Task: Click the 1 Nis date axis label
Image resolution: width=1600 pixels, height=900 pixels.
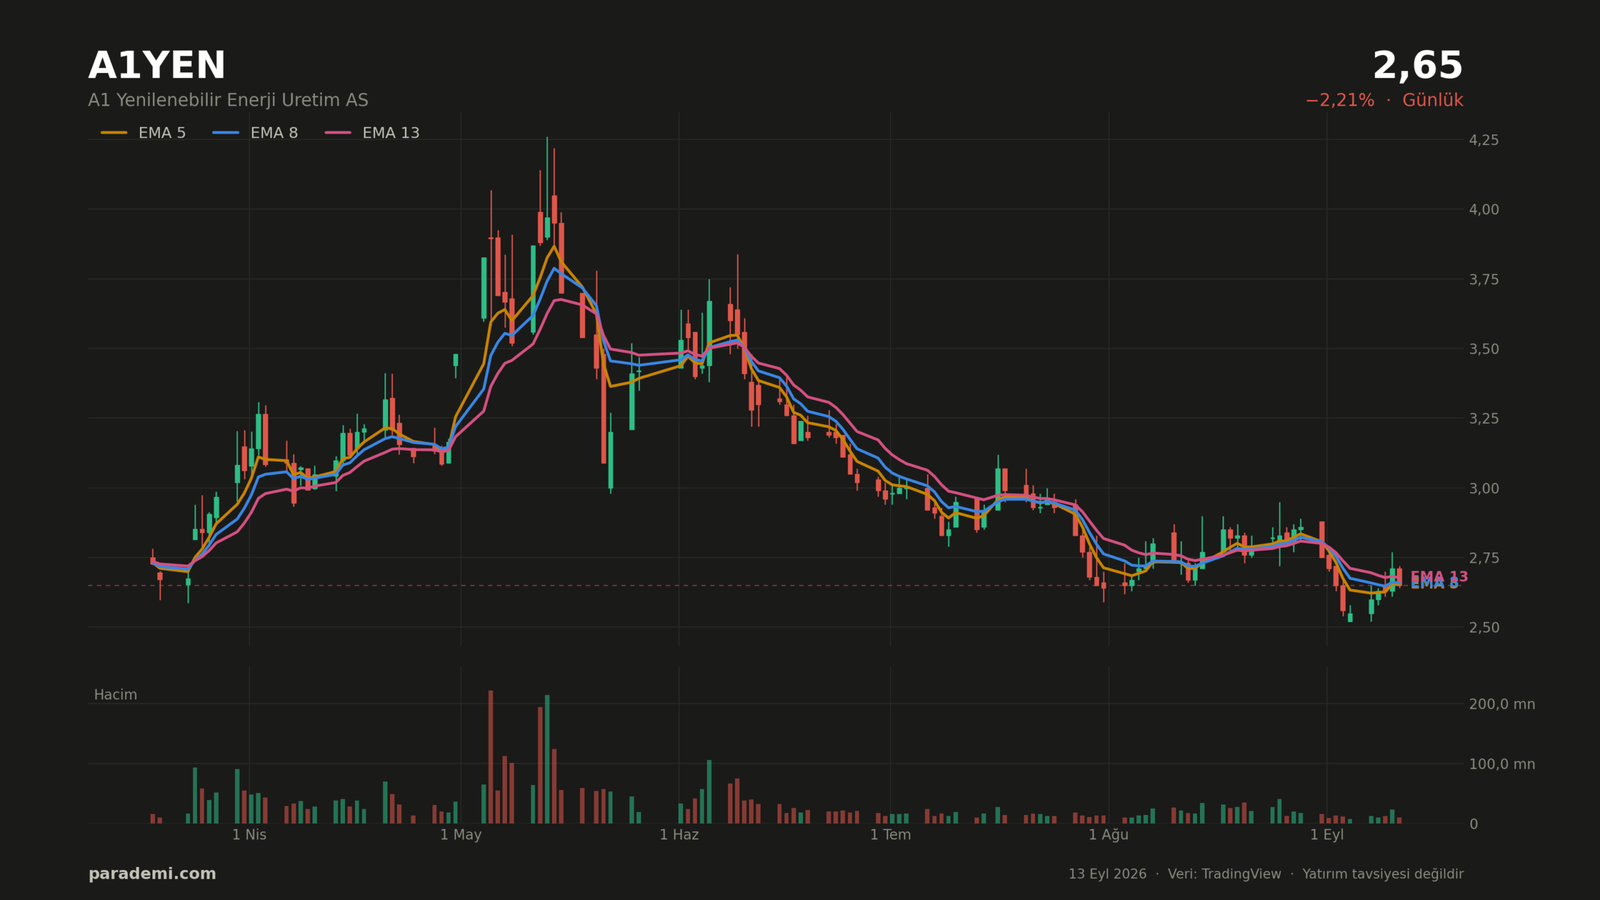Action: tap(249, 835)
